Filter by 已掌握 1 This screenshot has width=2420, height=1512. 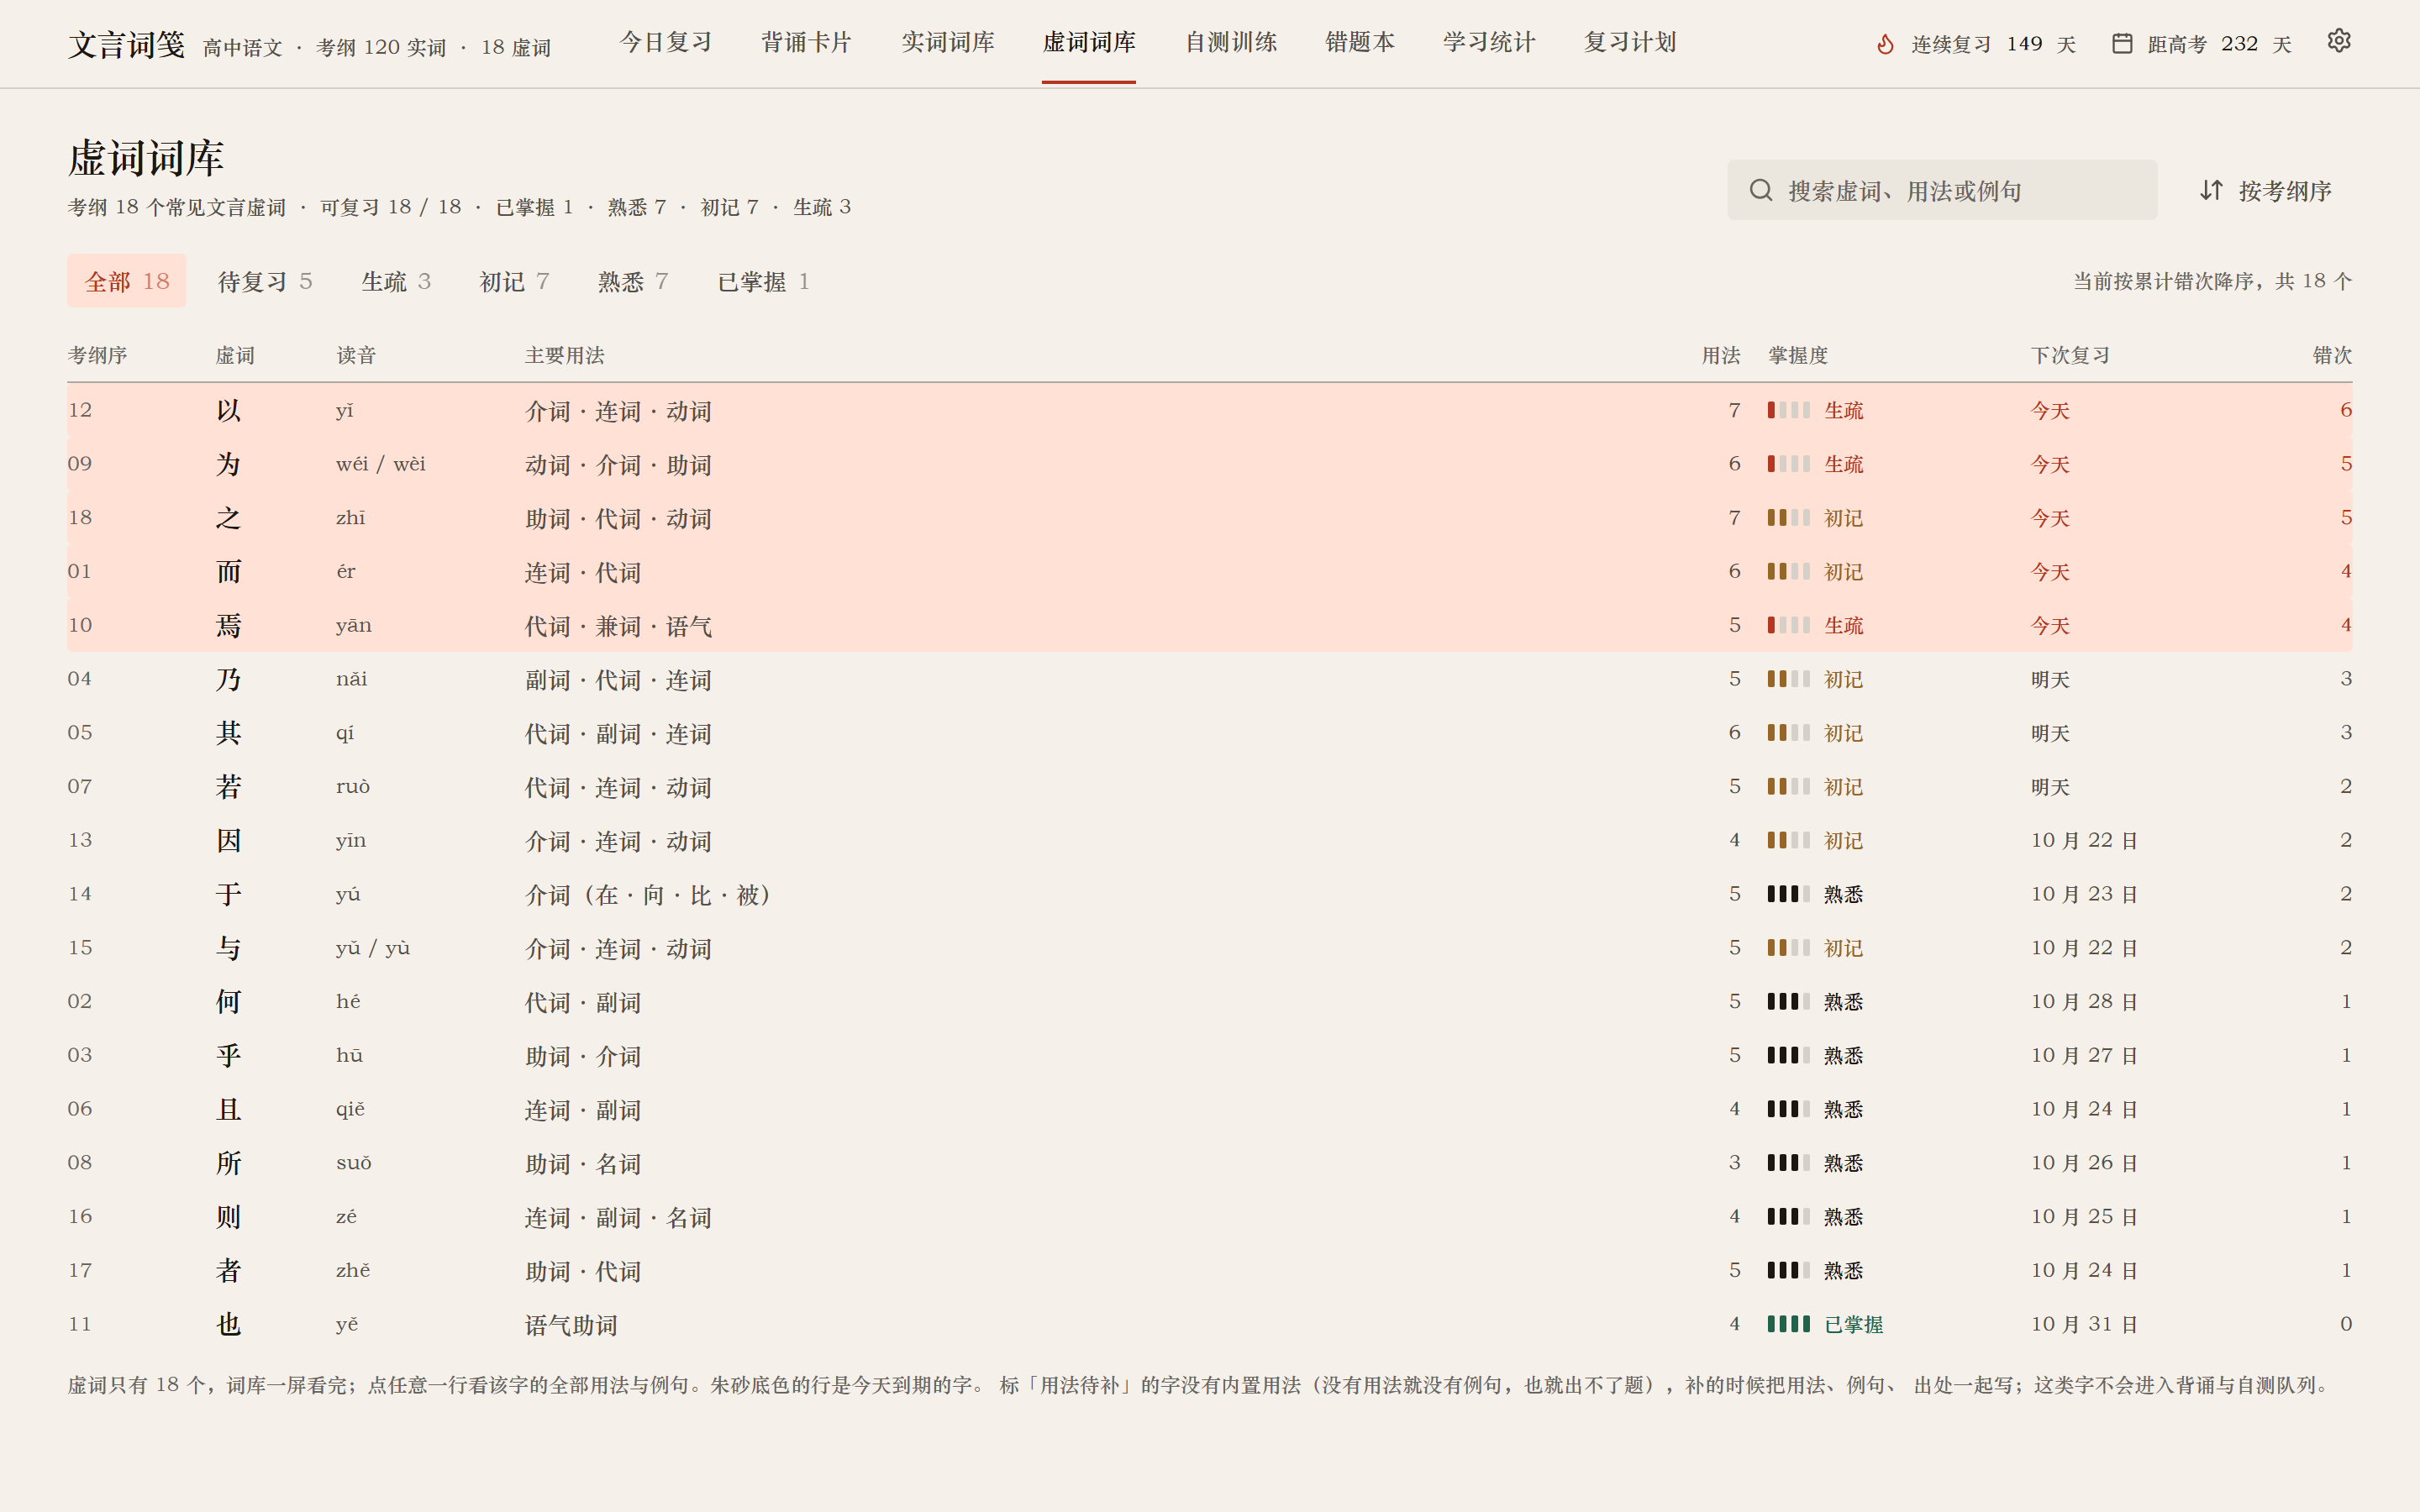click(763, 281)
